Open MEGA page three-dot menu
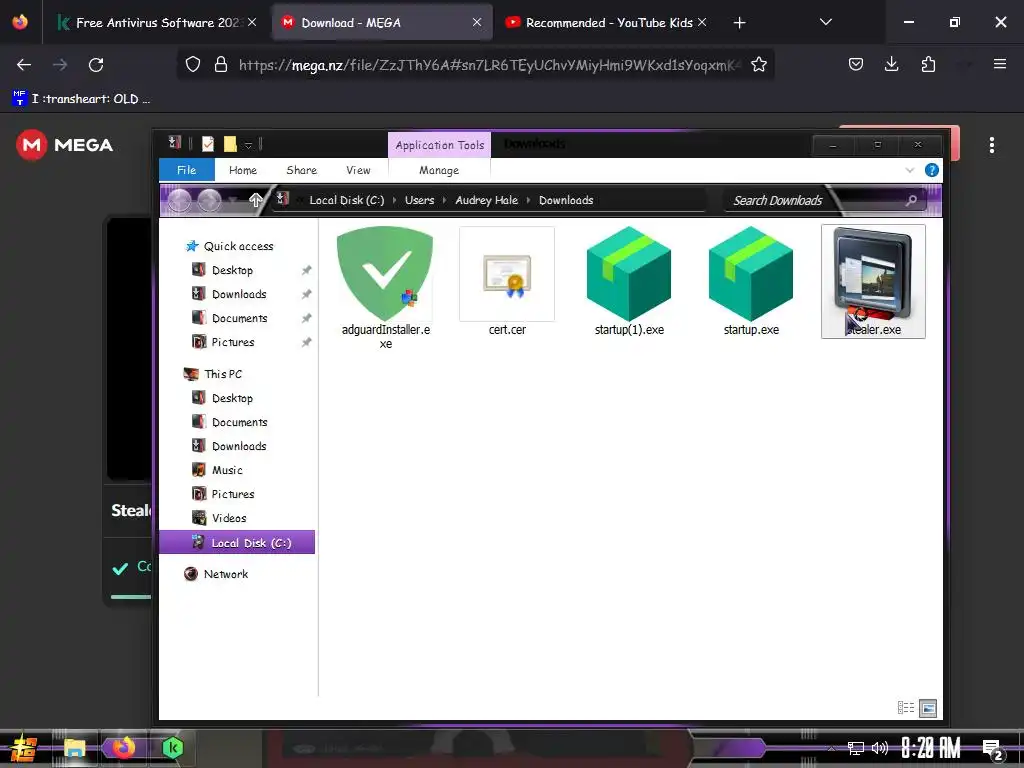 [991, 145]
